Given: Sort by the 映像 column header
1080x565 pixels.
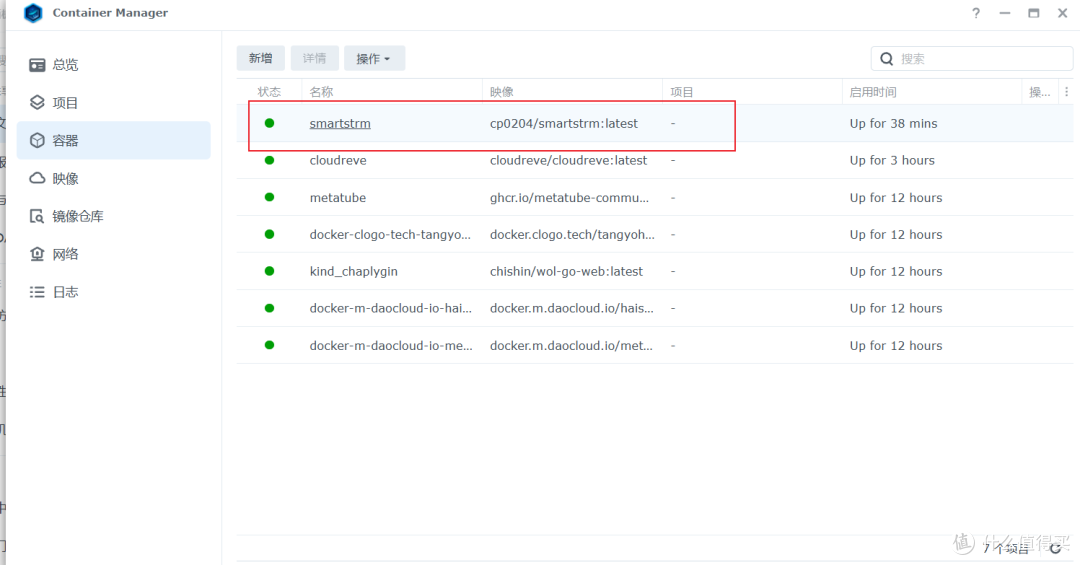Looking at the screenshot, I should pos(572,92).
